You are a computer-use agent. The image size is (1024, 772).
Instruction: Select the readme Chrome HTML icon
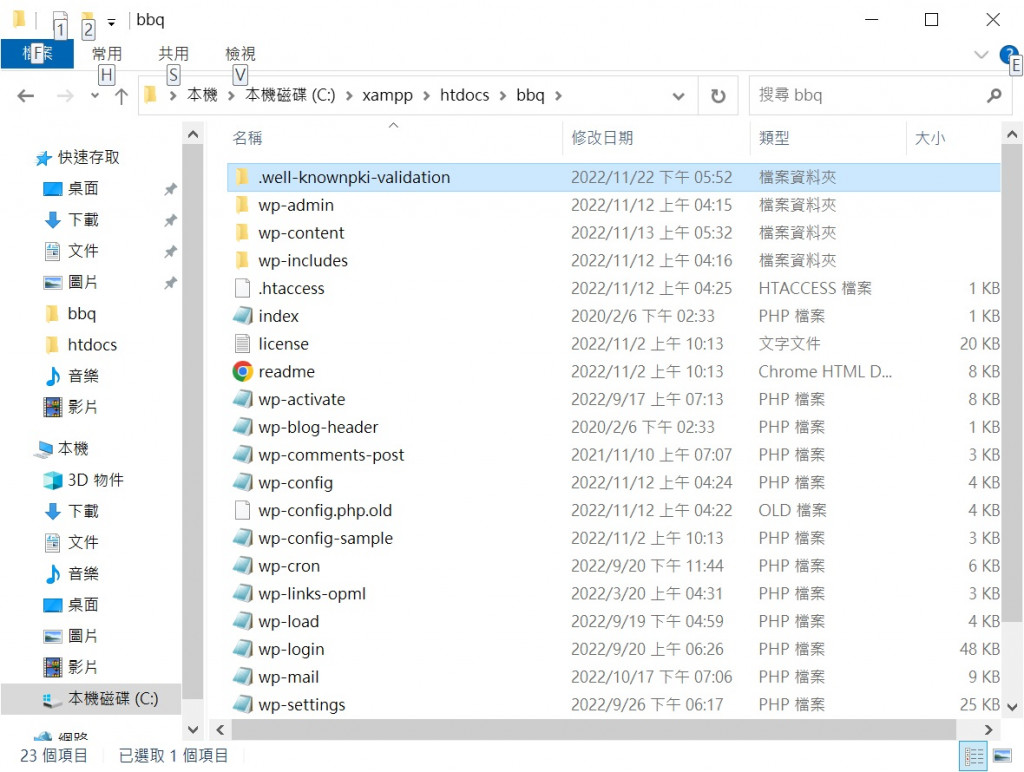click(242, 372)
